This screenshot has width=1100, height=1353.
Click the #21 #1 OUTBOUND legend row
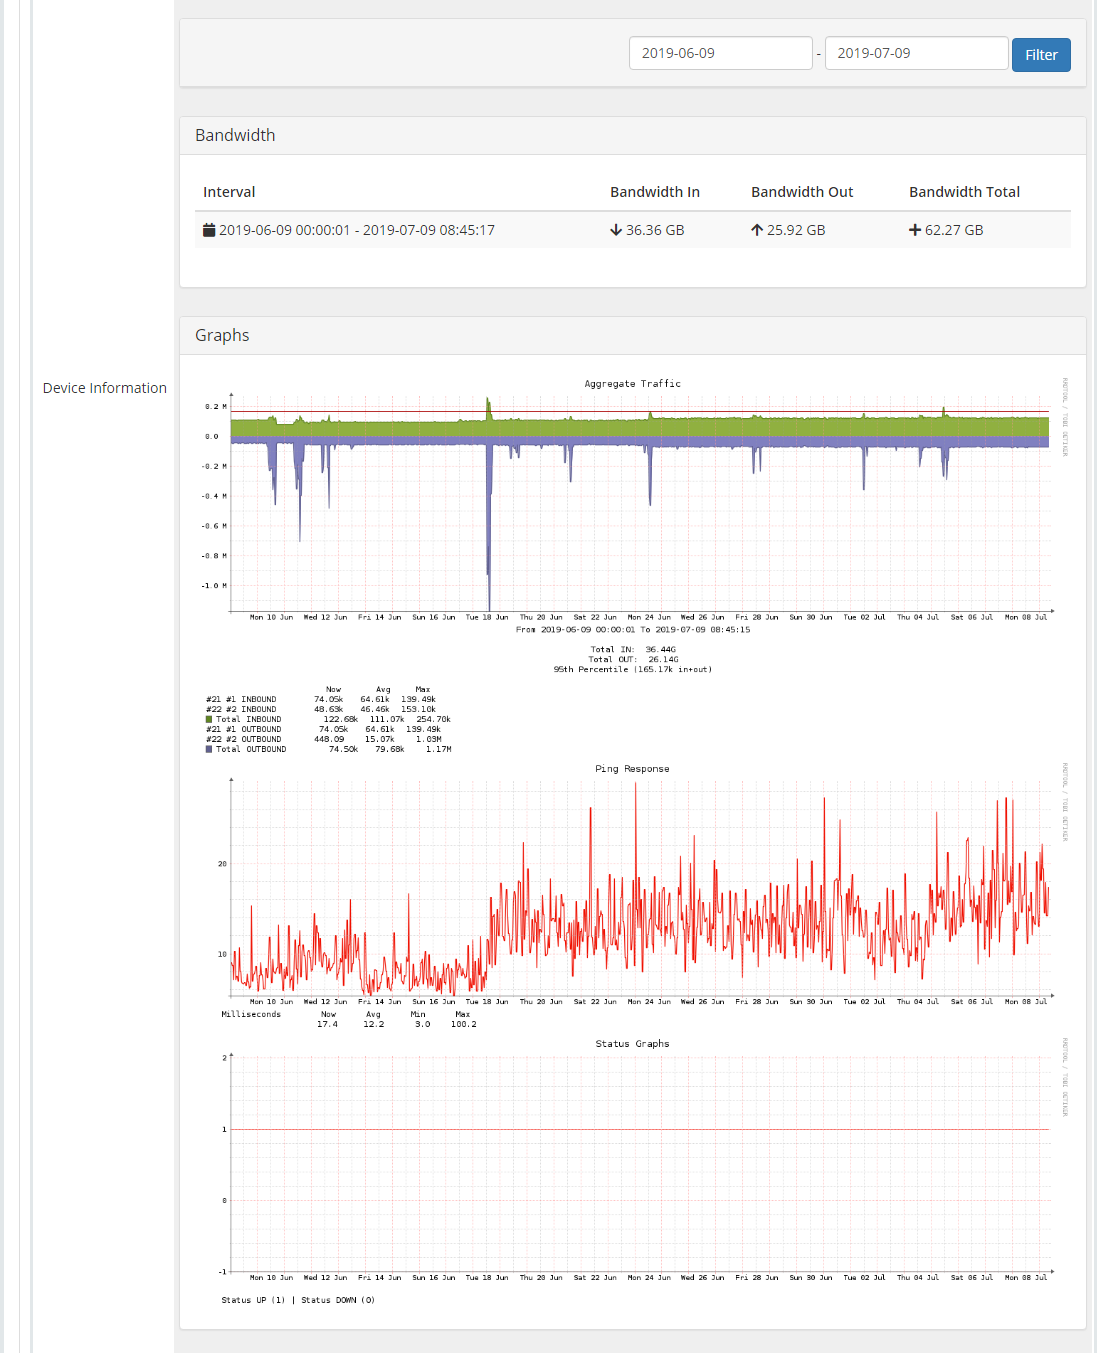(x=323, y=730)
